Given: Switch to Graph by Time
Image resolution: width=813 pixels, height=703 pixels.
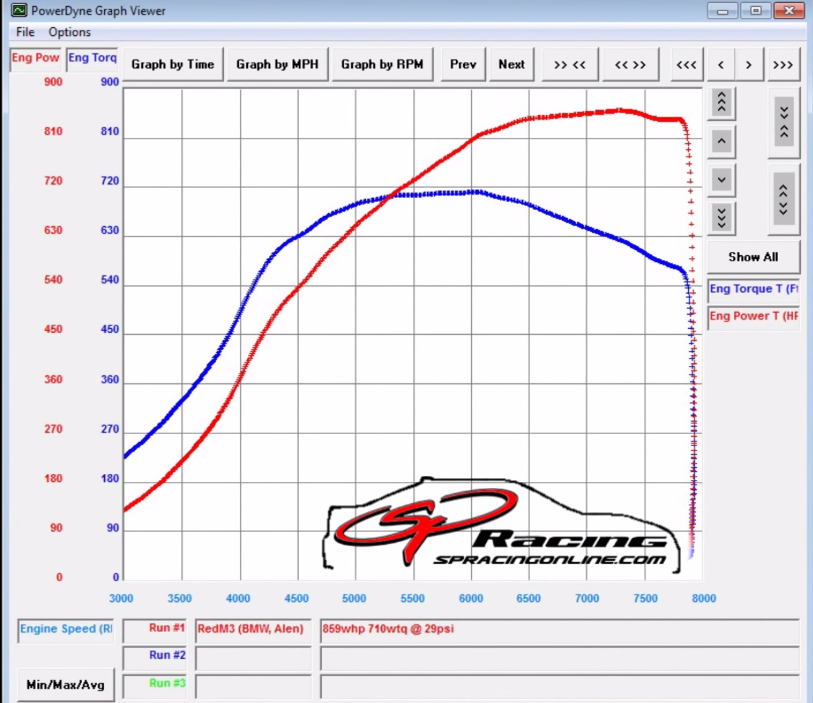Looking at the screenshot, I should [x=173, y=64].
